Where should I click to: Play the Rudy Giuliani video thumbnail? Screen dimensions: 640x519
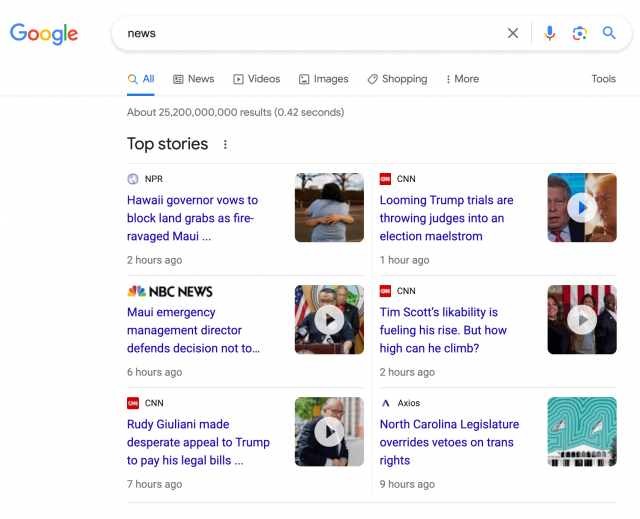pos(329,432)
